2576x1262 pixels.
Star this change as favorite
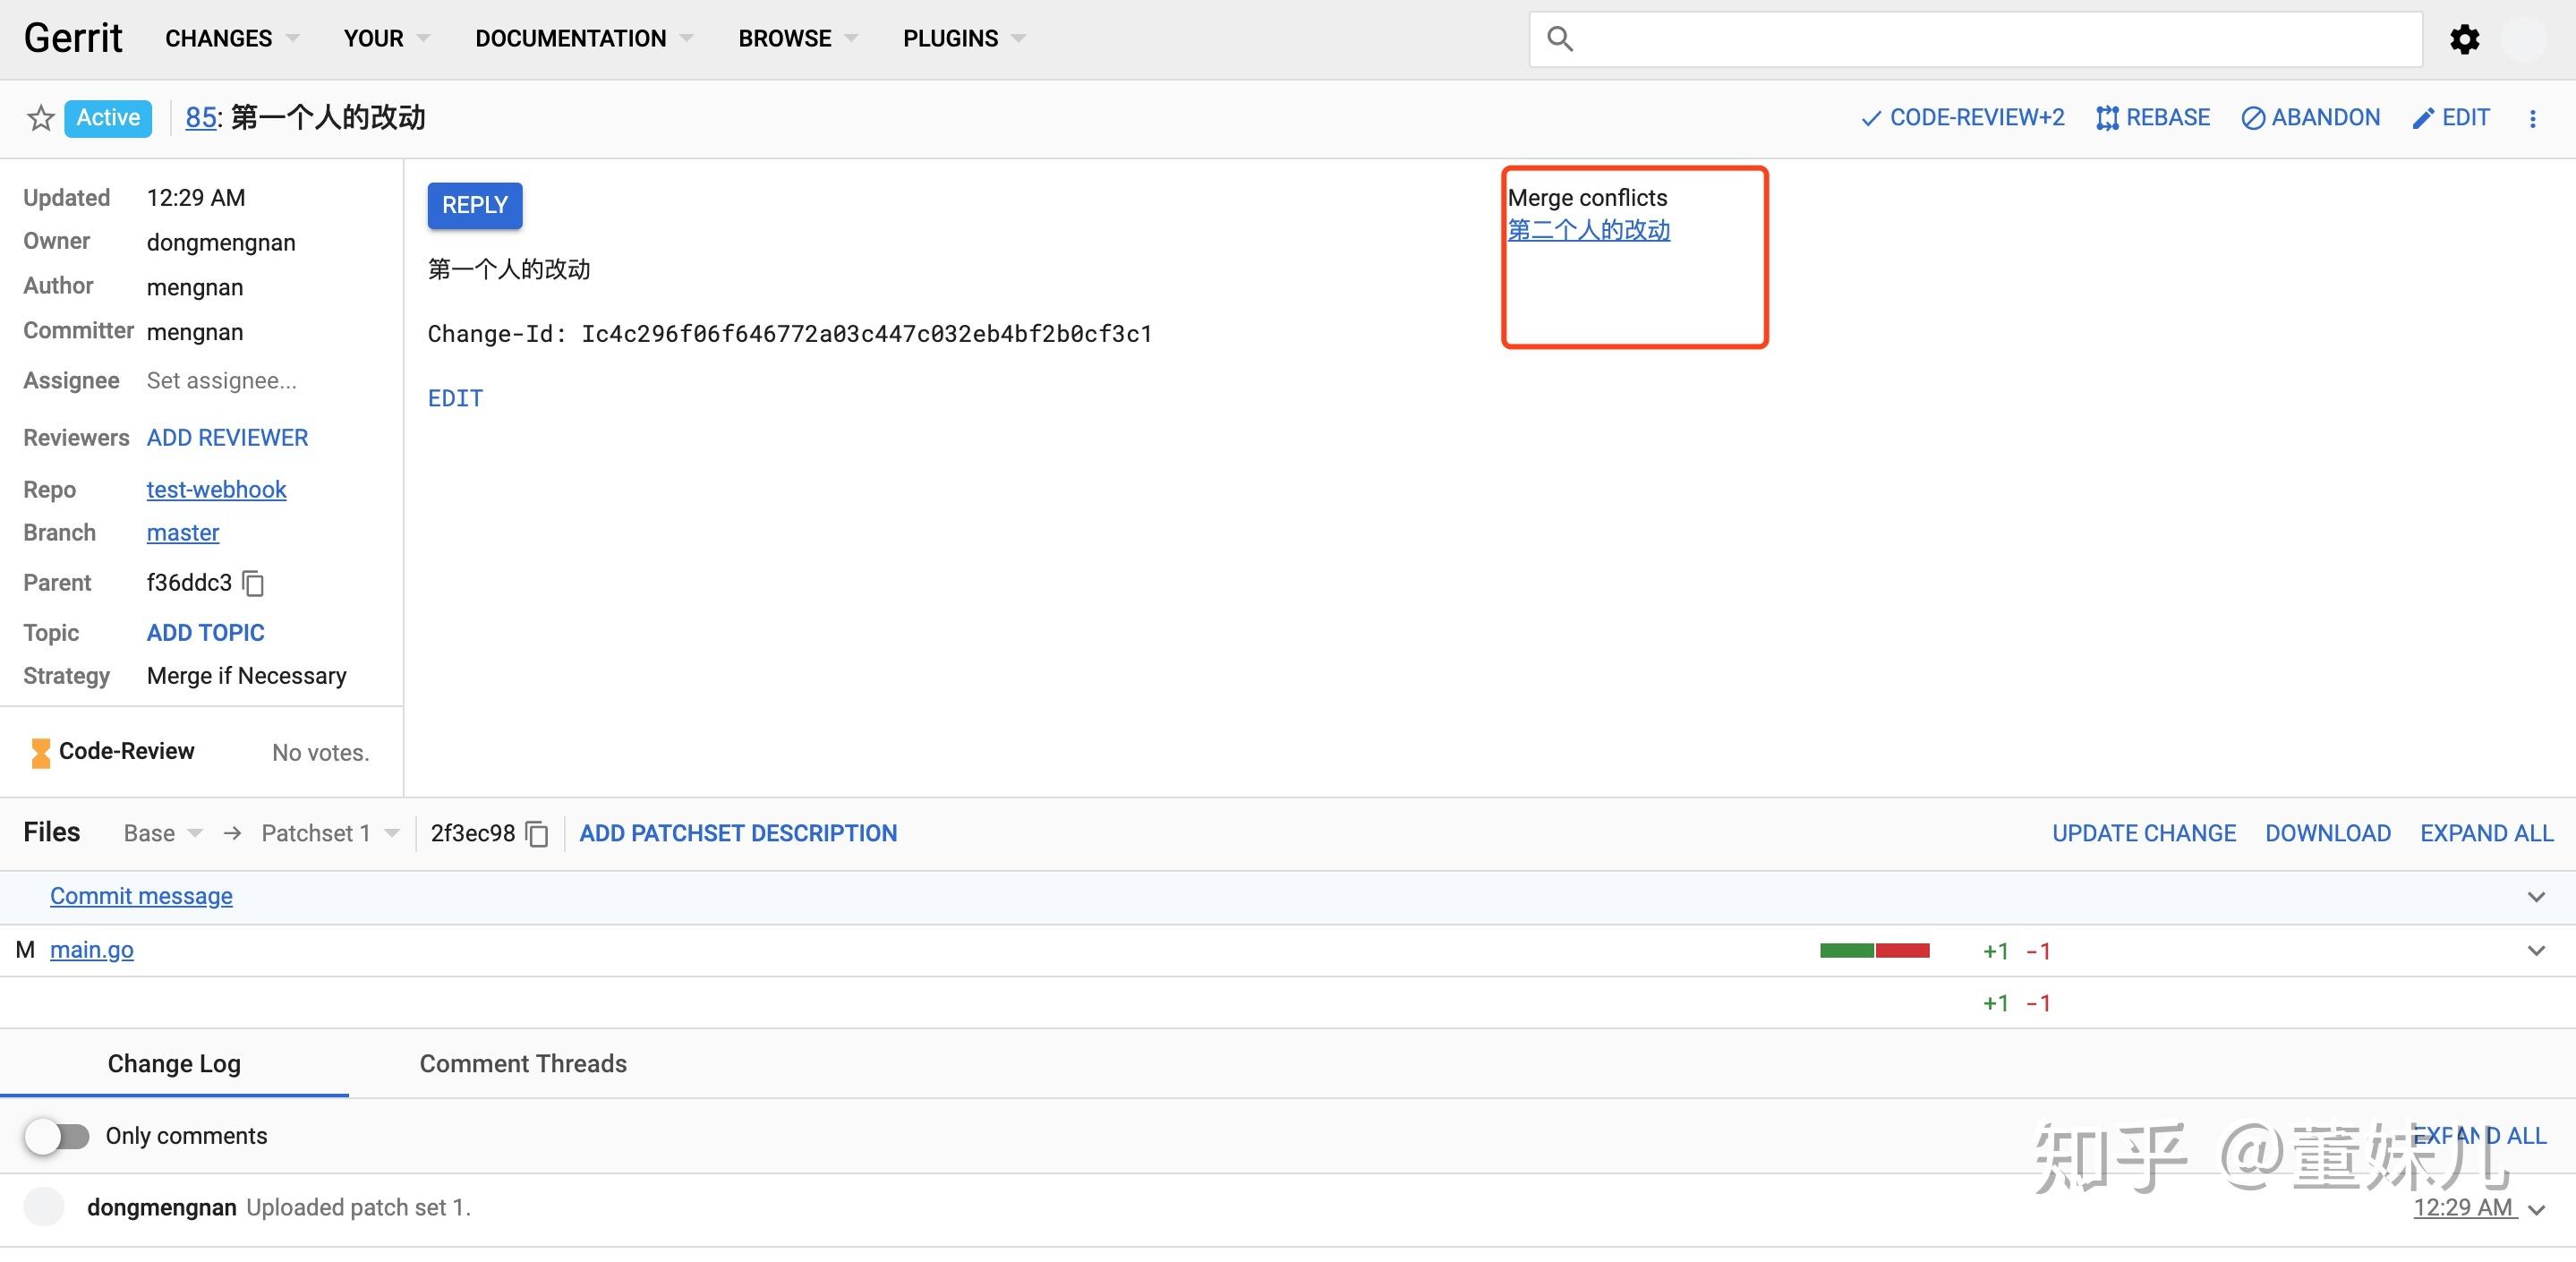click(x=39, y=118)
